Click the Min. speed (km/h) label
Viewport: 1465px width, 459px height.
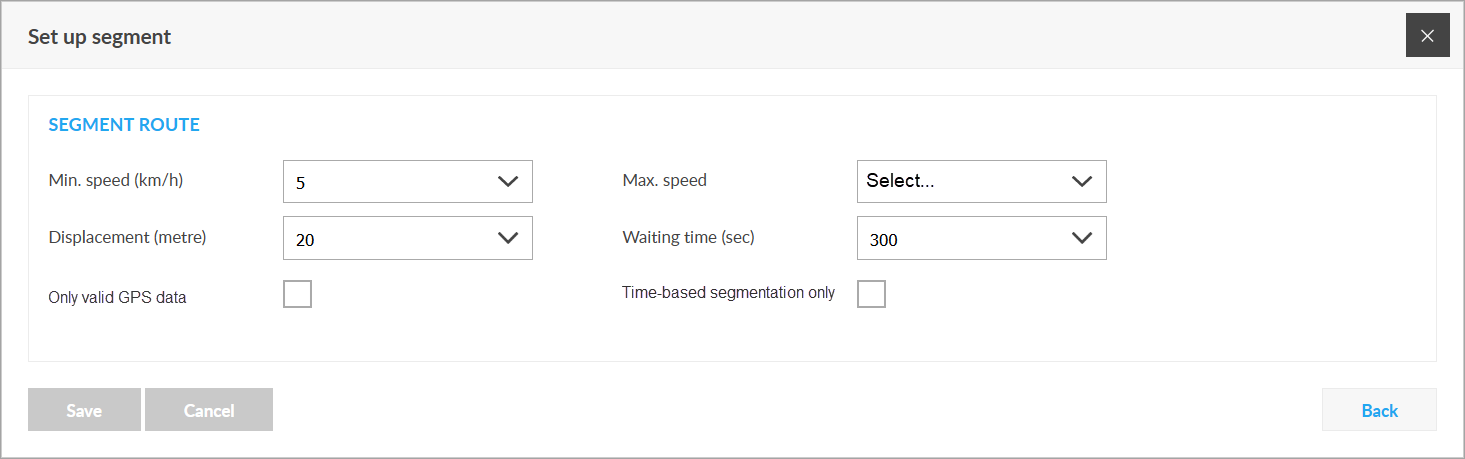[116, 181]
